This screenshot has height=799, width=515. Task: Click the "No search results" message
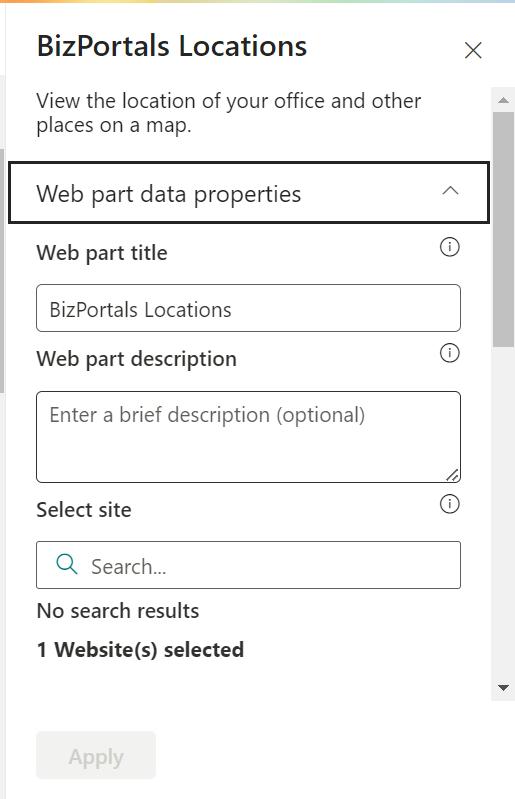tap(118, 610)
